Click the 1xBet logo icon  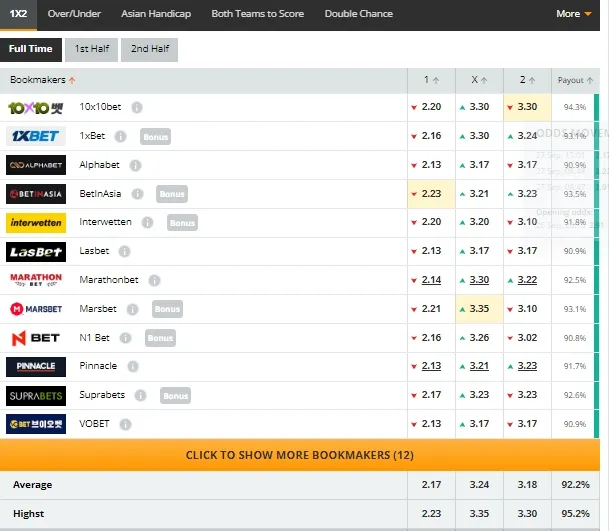pos(36,137)
